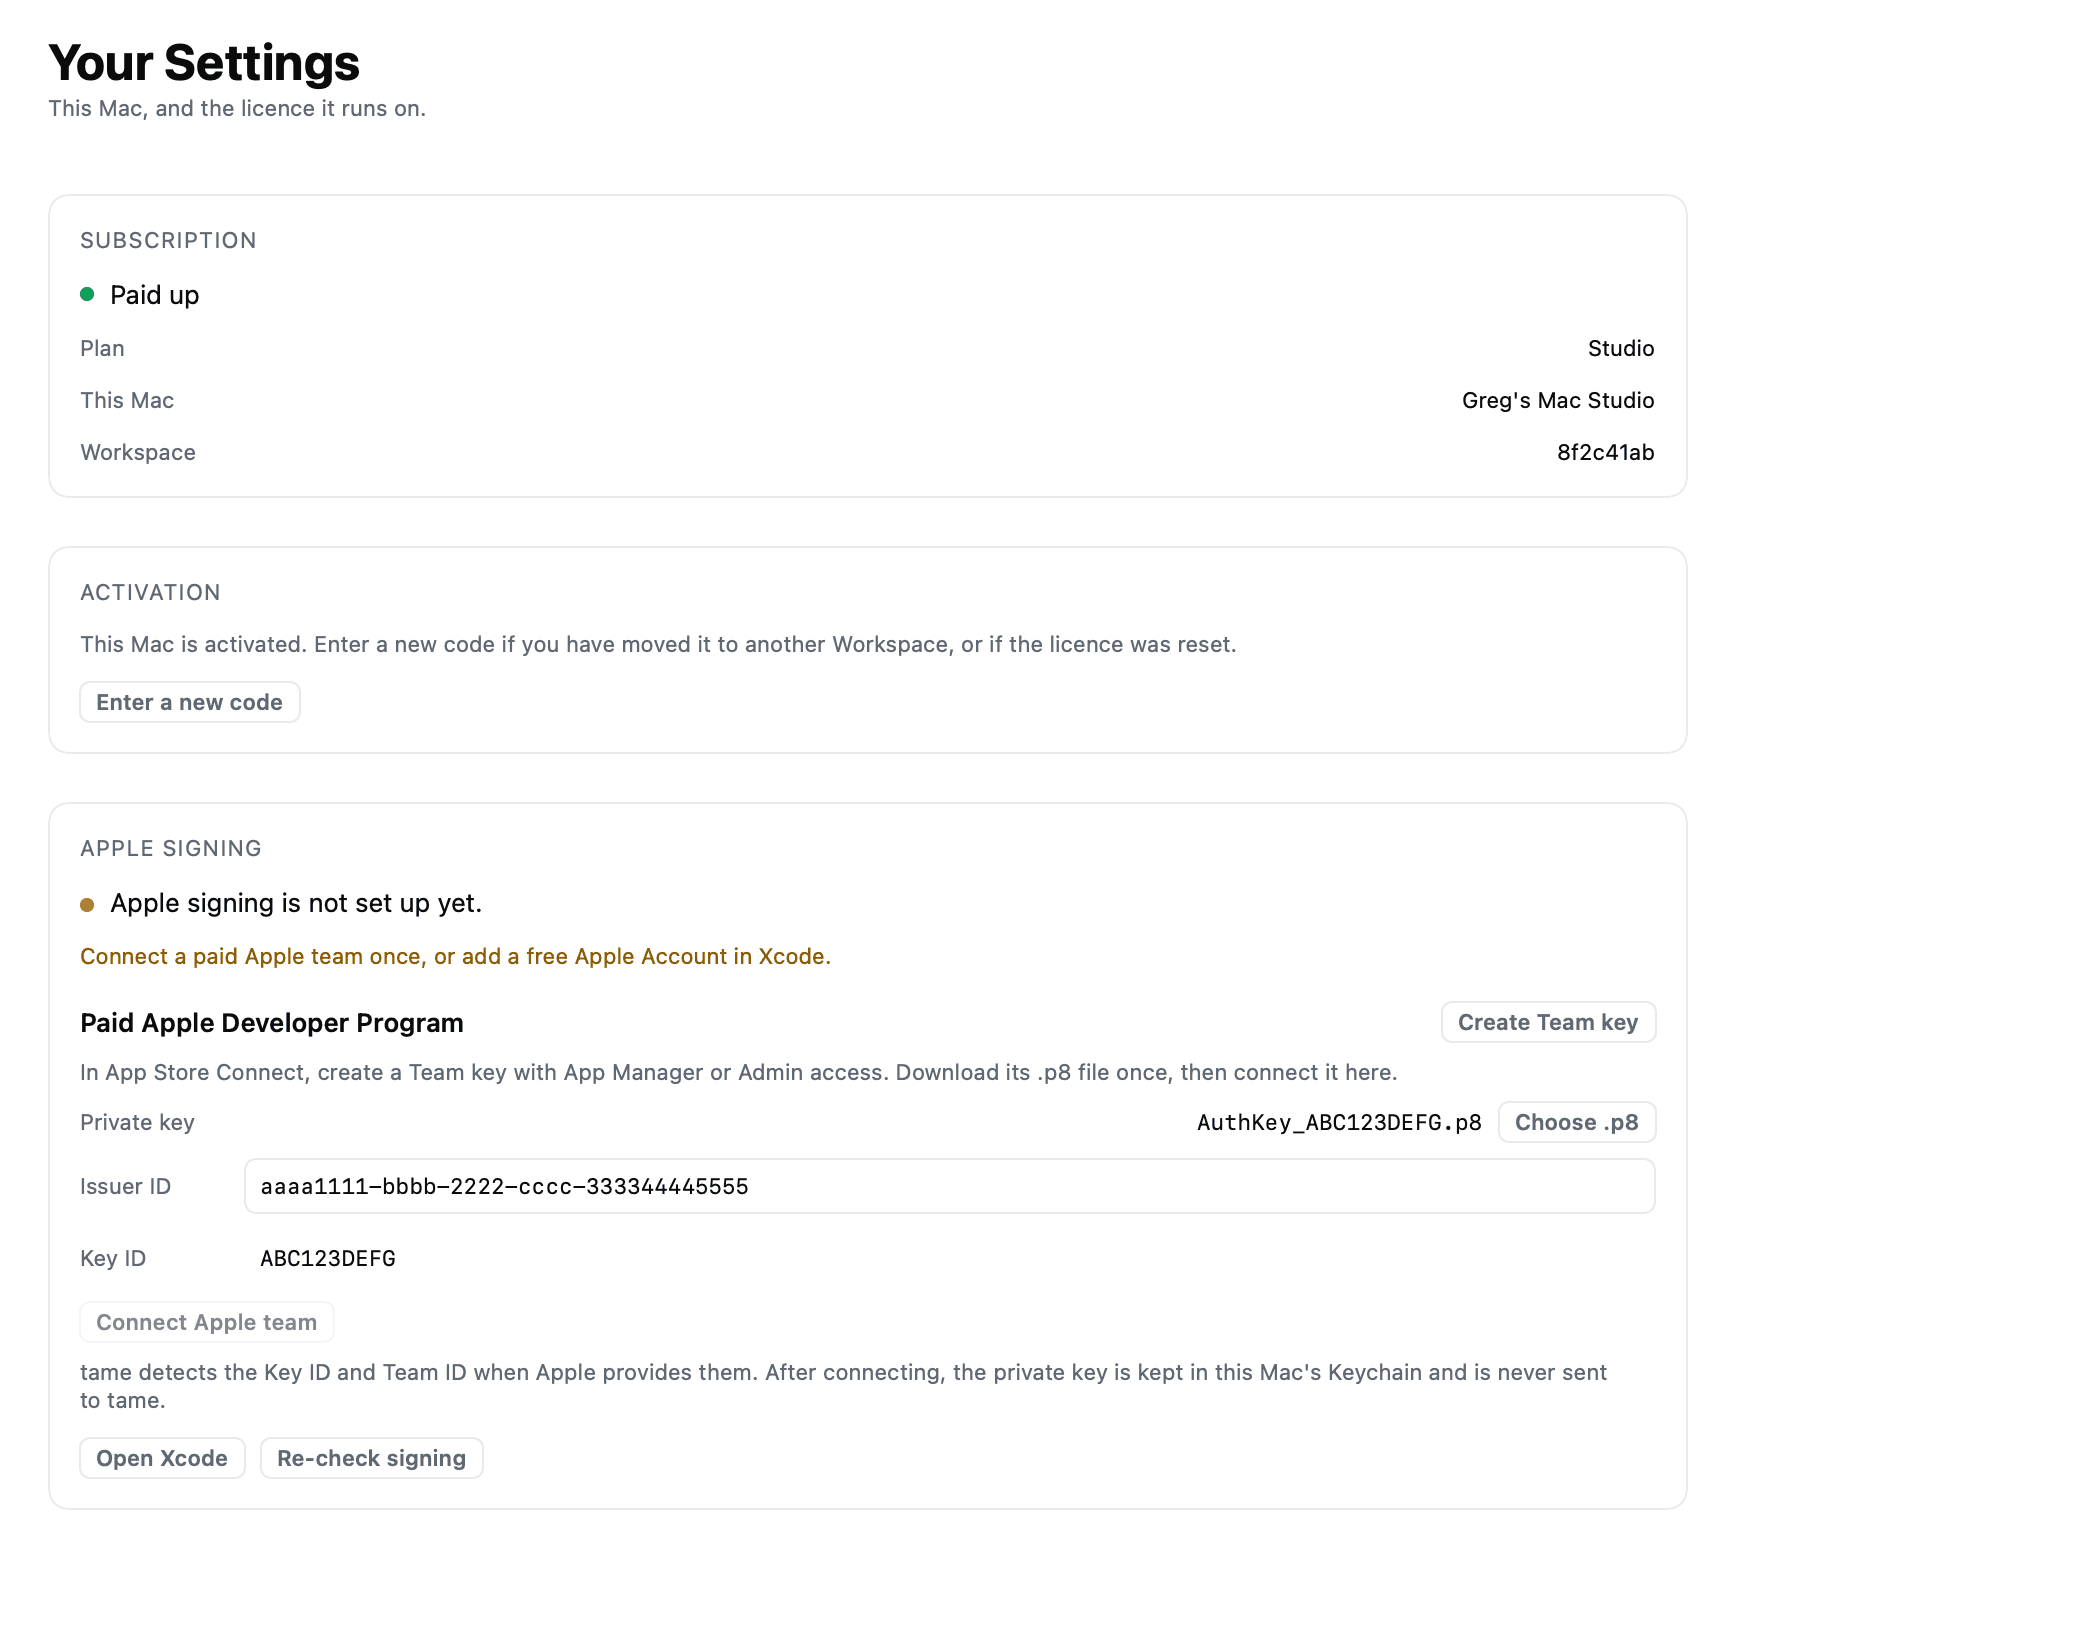Click the This Mac row label
Image resolution: width=2100 pixels, height=1640 pixels.
point(127,400)
